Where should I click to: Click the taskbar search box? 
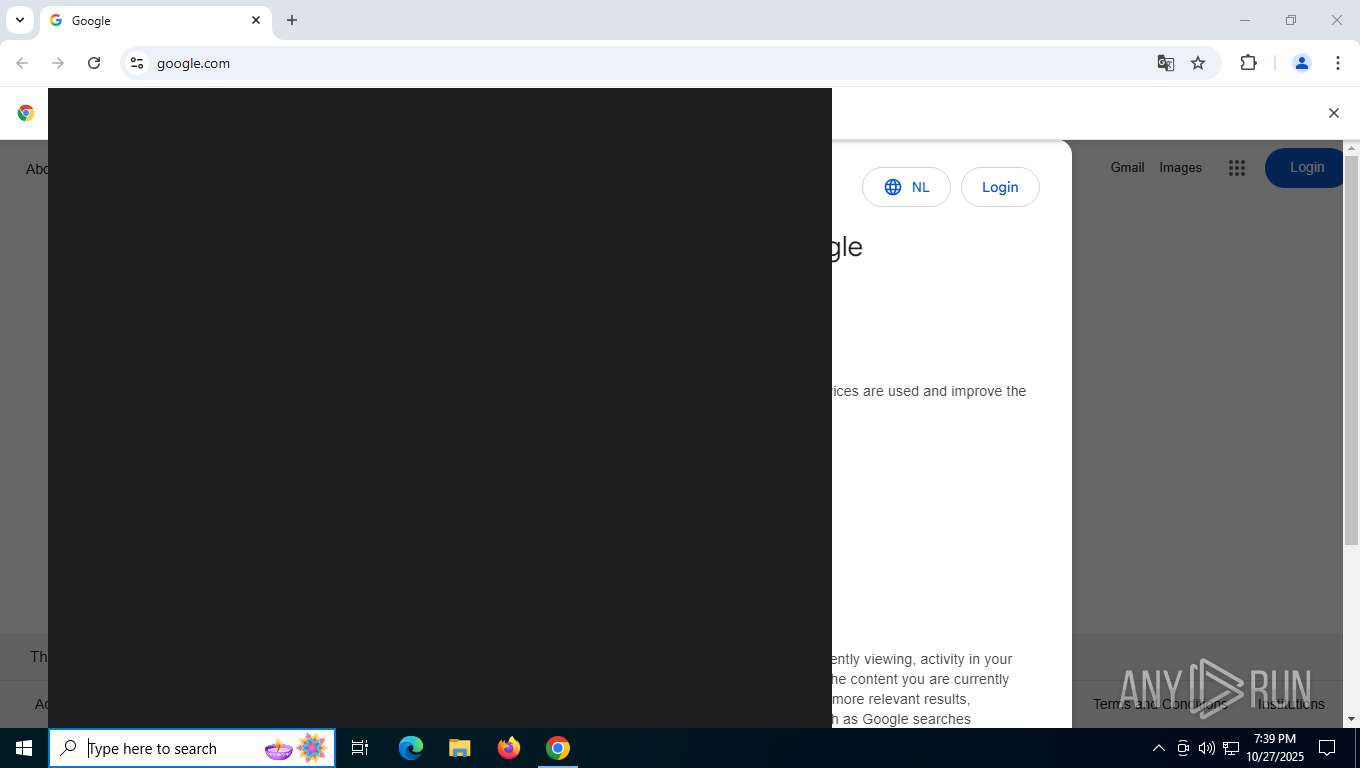[x=192, y=748]
